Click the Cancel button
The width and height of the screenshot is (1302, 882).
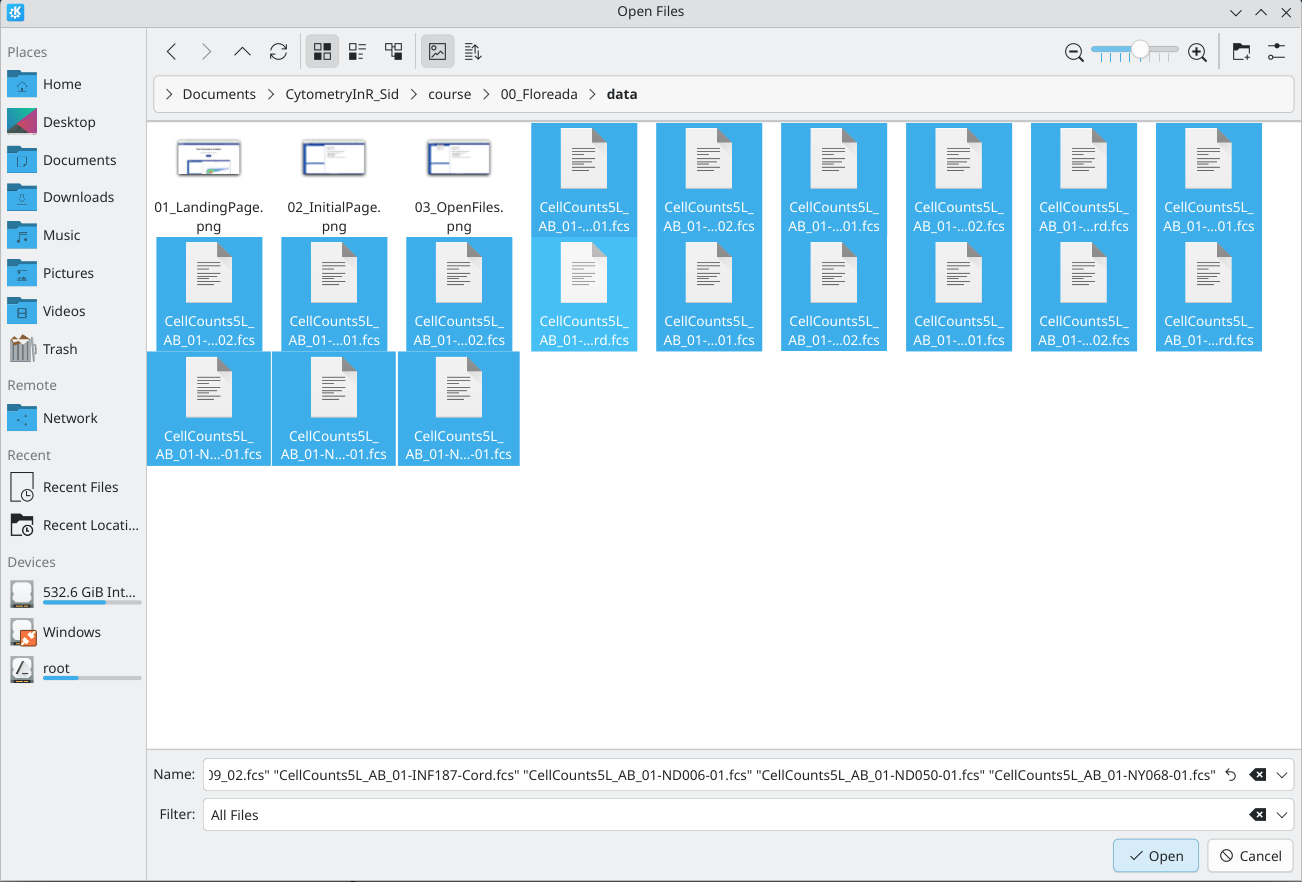(x=1250, y=856)
